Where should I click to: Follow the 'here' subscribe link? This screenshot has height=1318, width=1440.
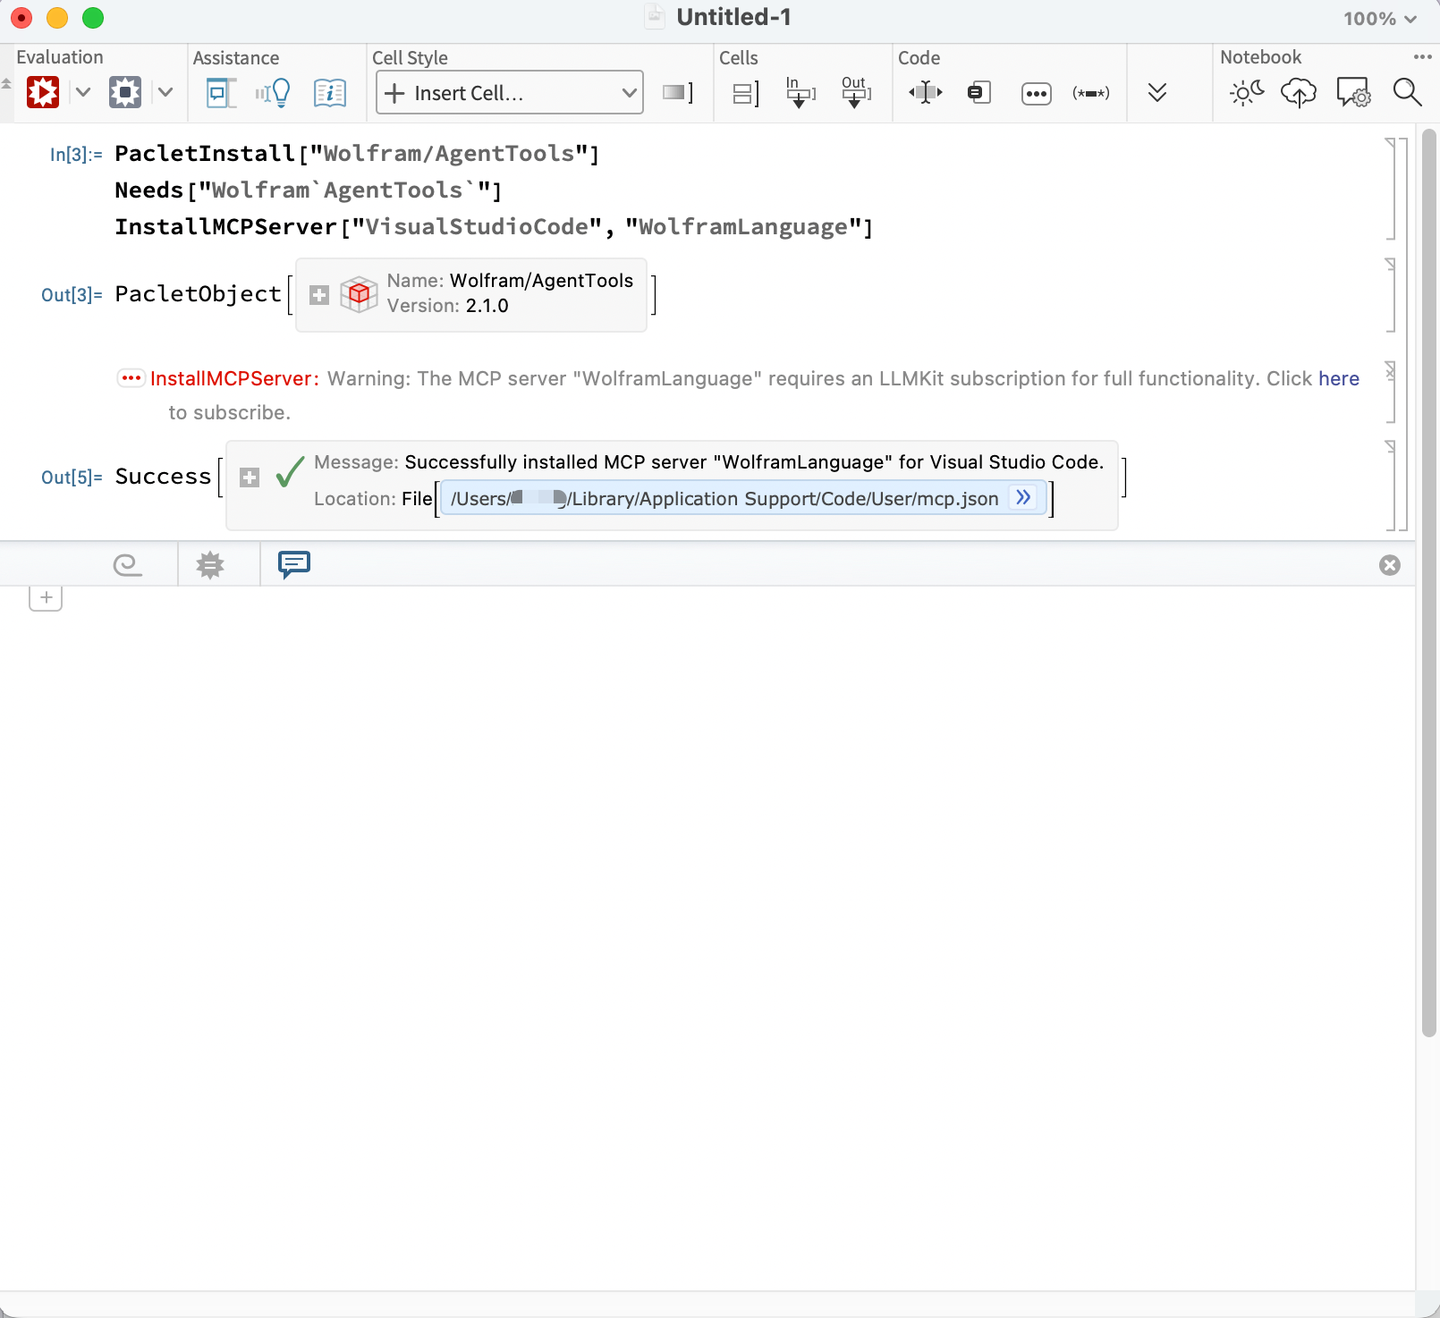click(x=1339, y=379)
